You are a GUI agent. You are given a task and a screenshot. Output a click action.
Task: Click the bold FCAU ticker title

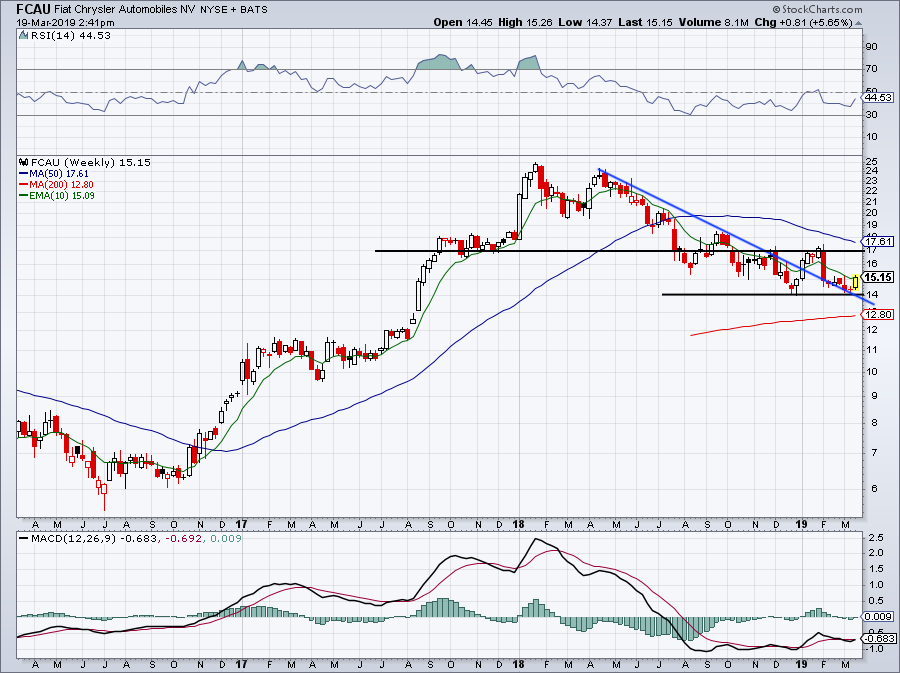coord(33,9)
